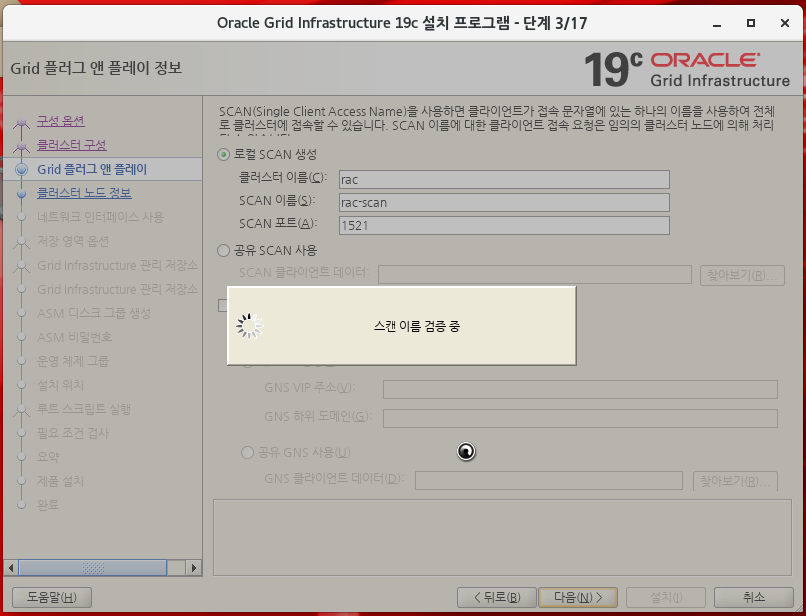Click the 필요 조건 검사 step
The width and height of the screenshot is (806, 616).
(x=73, y=433)
